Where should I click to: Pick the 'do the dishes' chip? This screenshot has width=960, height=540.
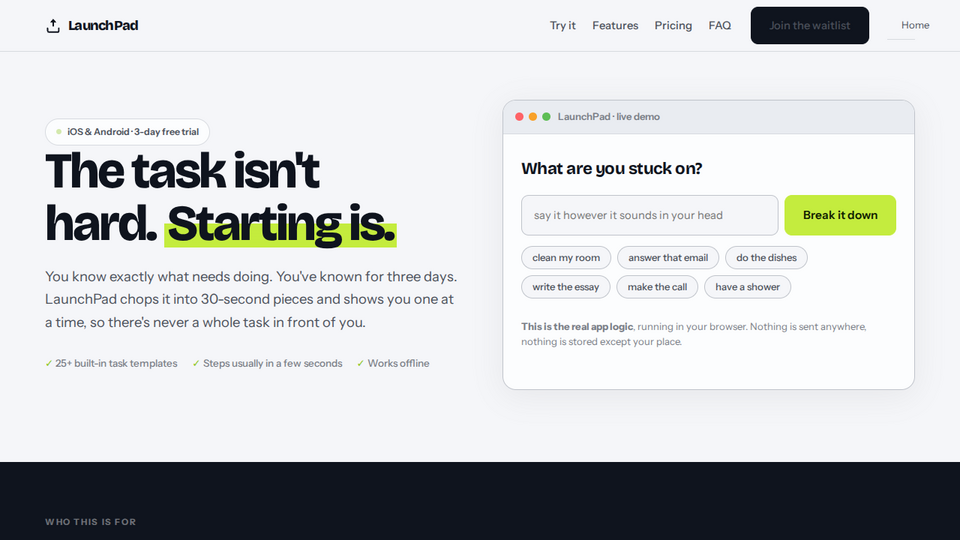(766, 258)
